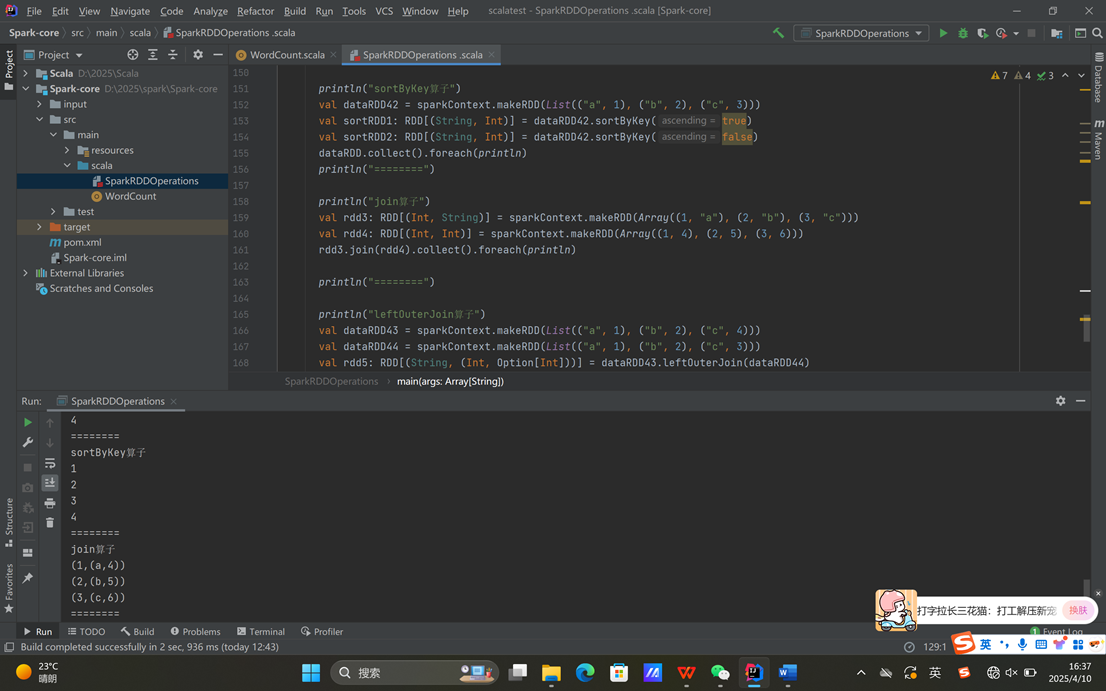
Task: Click the 129:1 caret position indicator
Action: tap(935, 647)
